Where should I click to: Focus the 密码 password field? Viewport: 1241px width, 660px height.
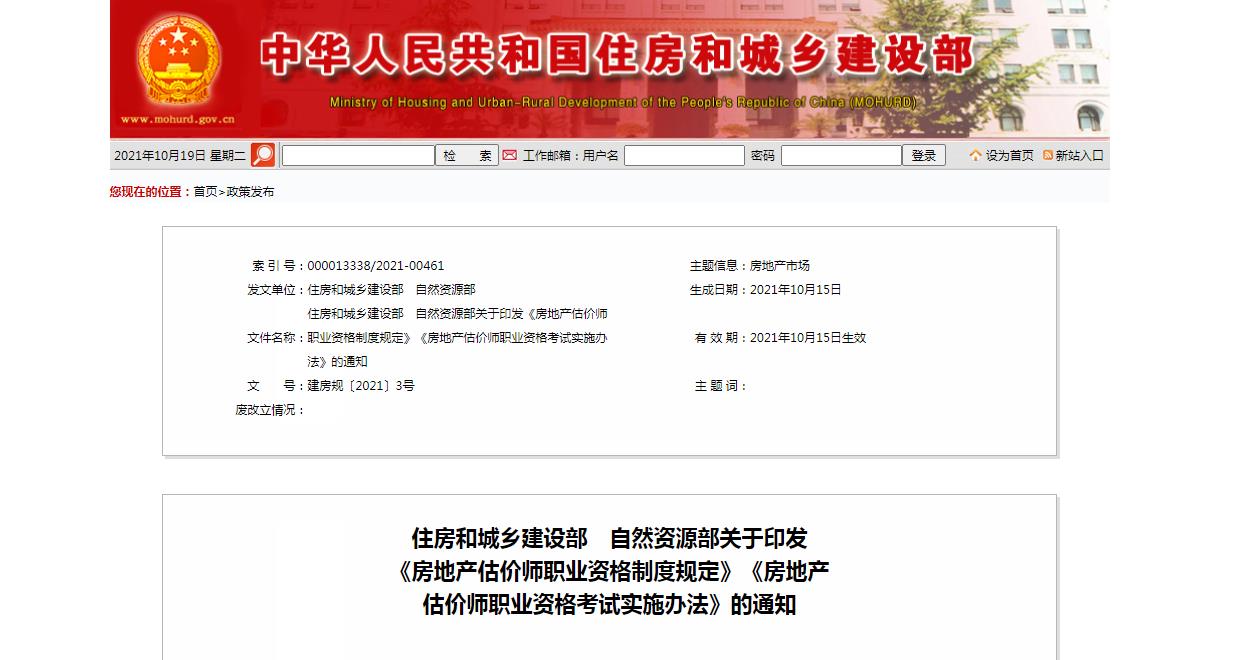[x=841, y=156]
